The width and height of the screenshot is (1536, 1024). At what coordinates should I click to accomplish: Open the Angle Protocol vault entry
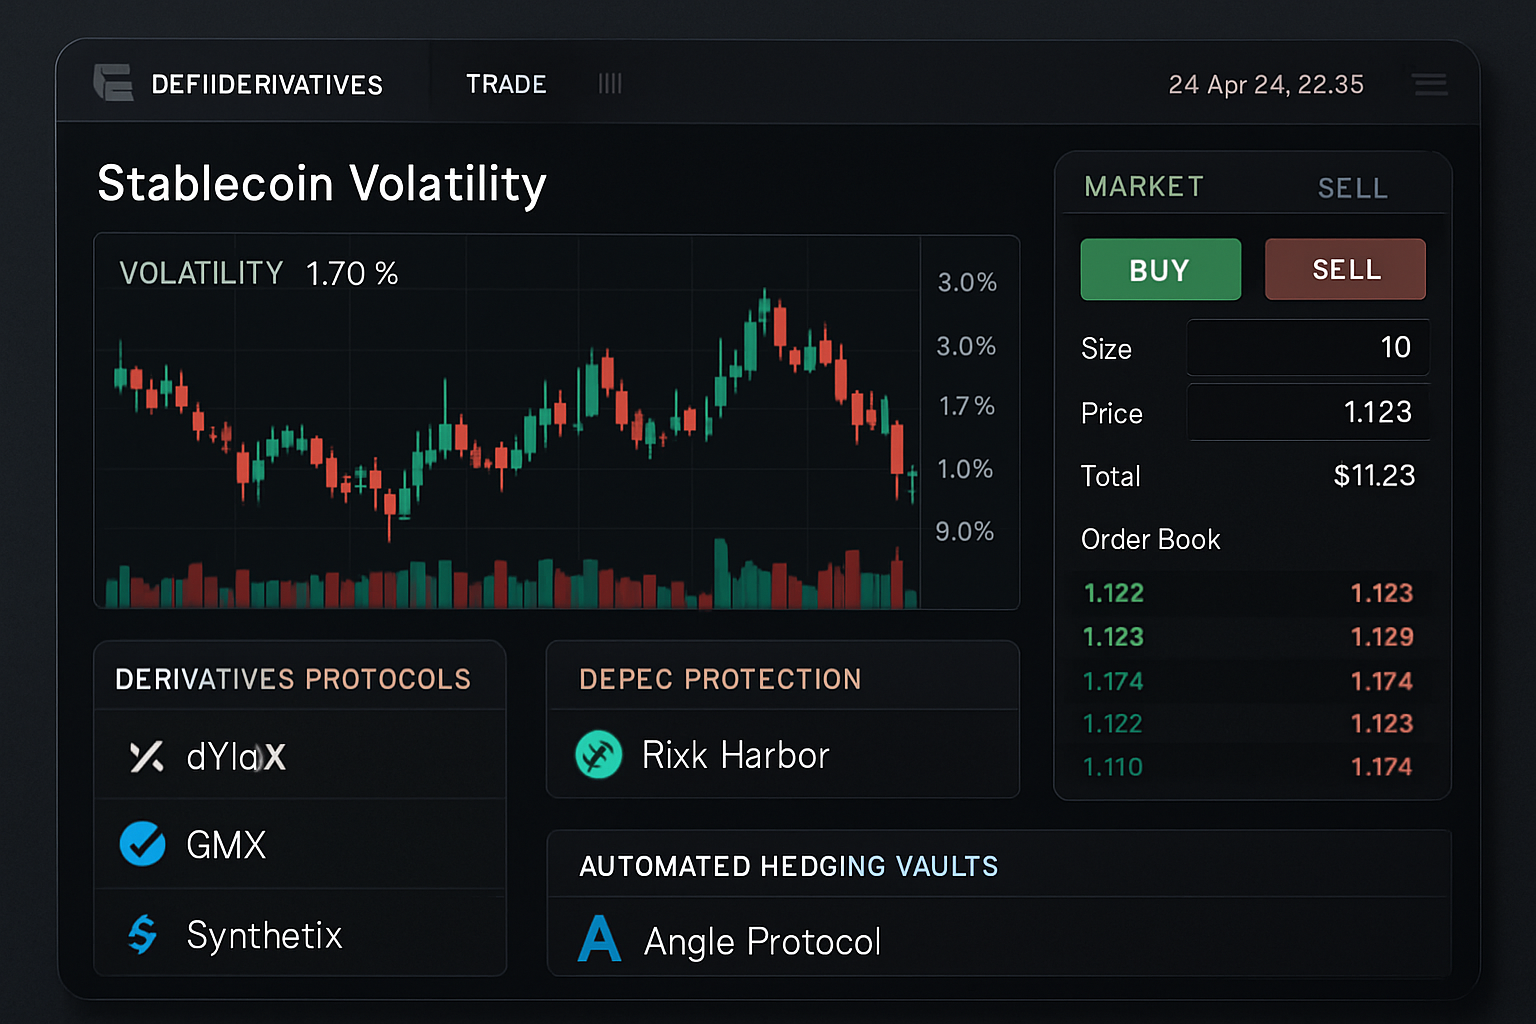pyautogui.click(x=762, y=941)
